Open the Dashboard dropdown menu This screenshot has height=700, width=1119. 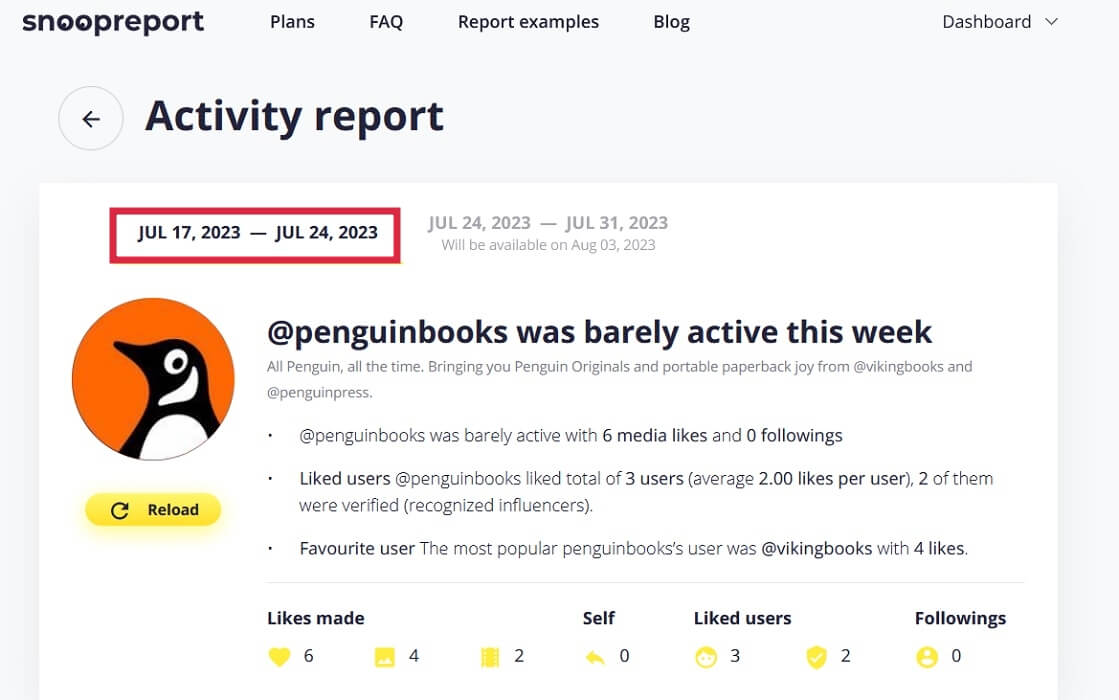pos(987,21)
